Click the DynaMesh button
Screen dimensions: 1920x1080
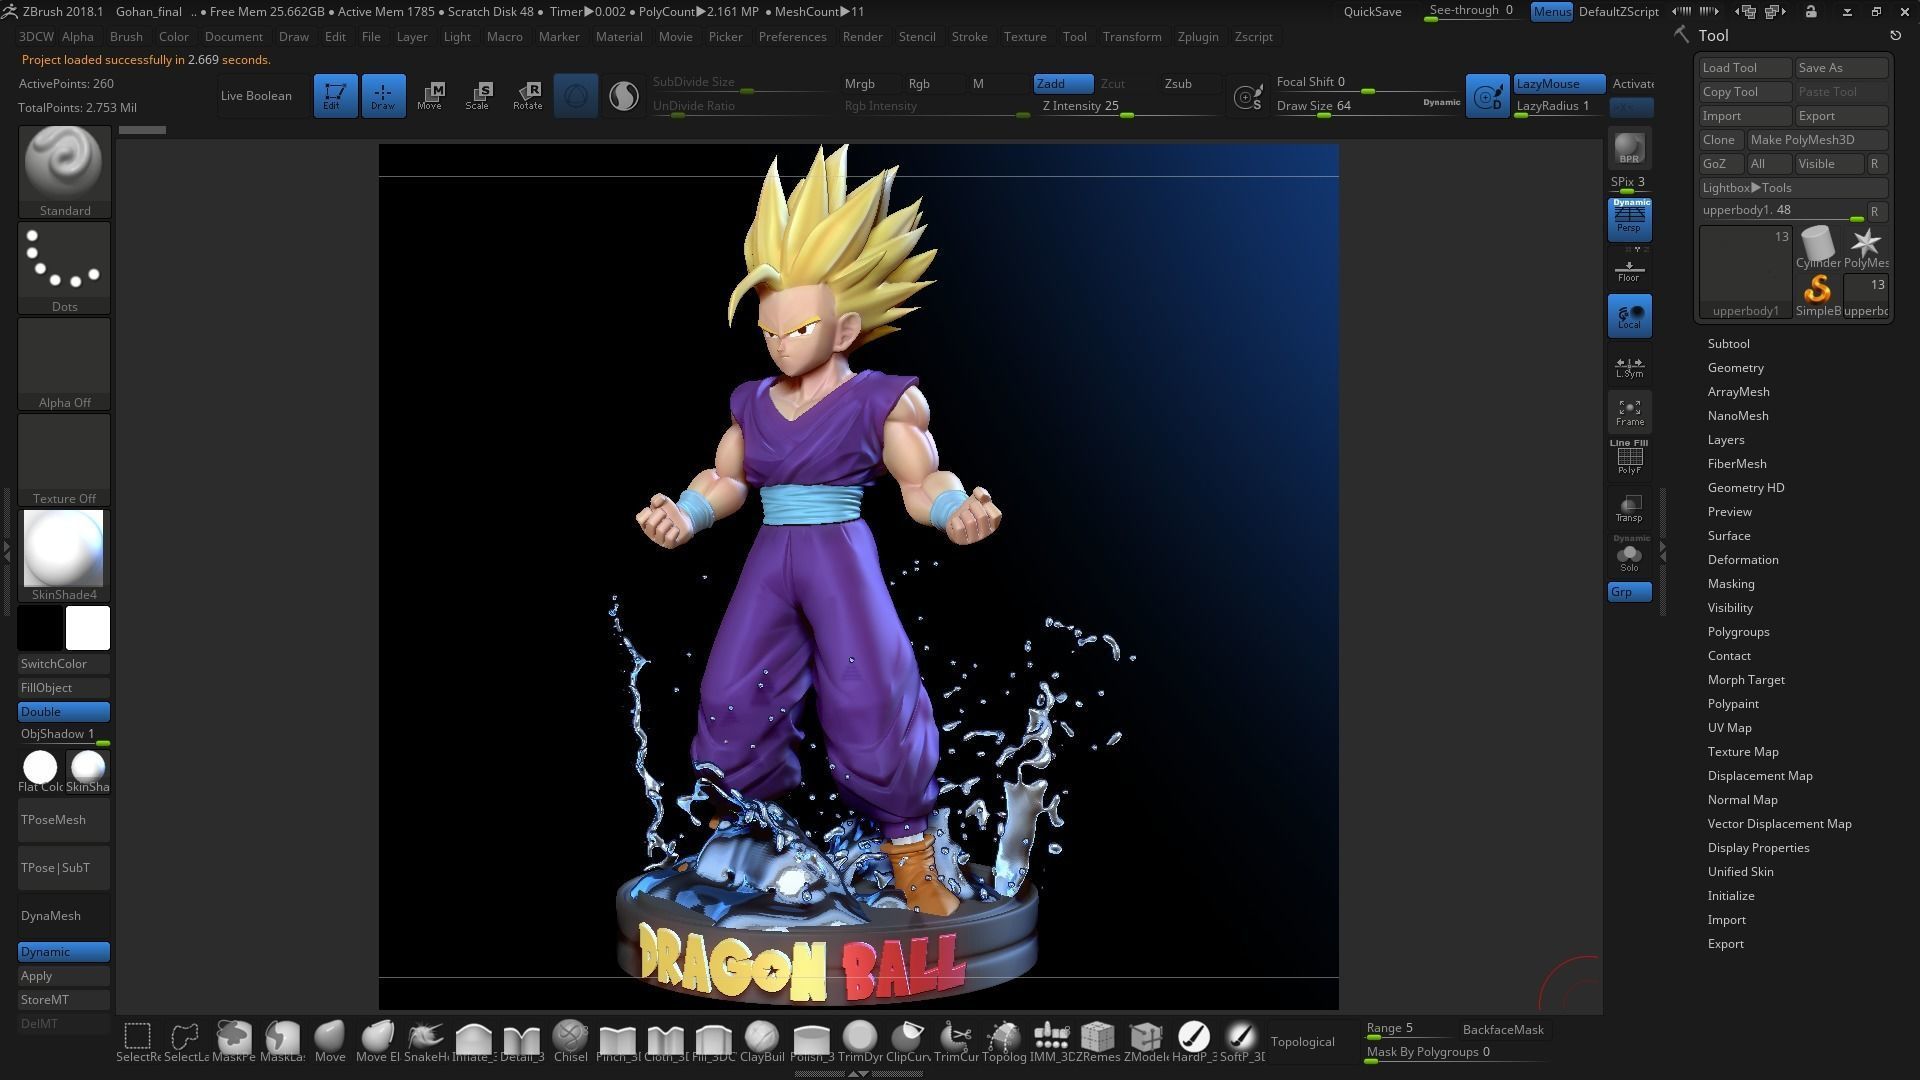pos(64,916)
